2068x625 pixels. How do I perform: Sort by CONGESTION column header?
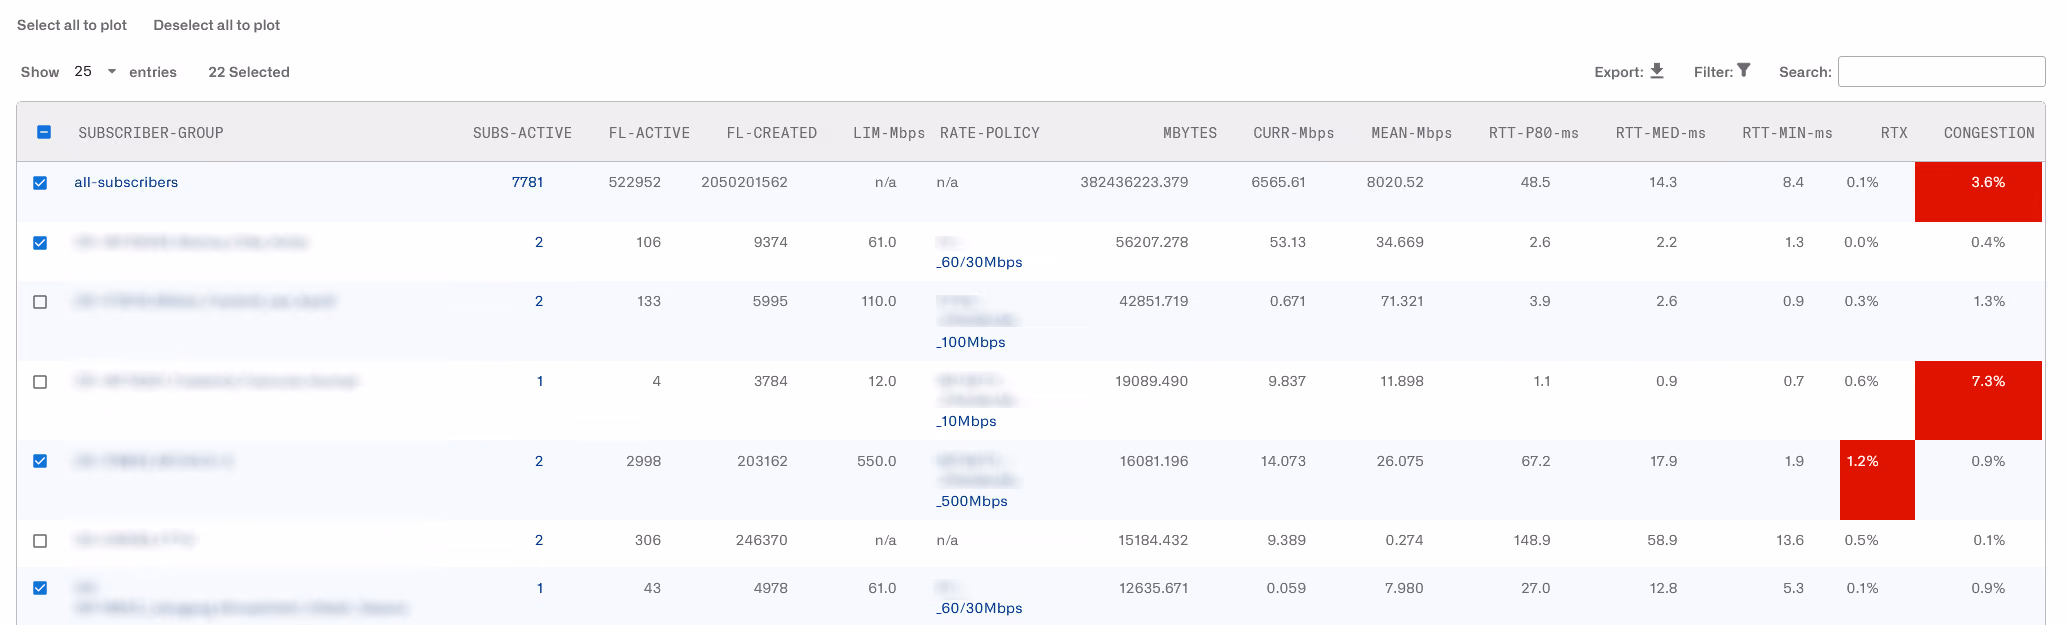pyautogui.click(x=1989, y=133)
